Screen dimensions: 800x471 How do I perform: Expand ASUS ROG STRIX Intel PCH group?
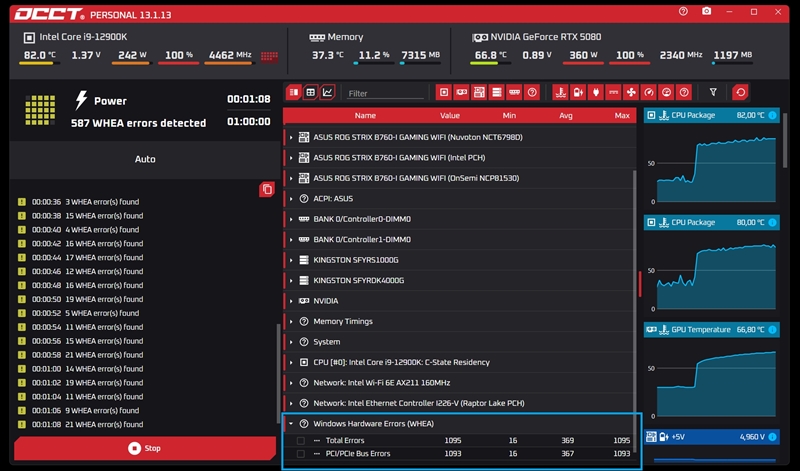tap(291, 158)
